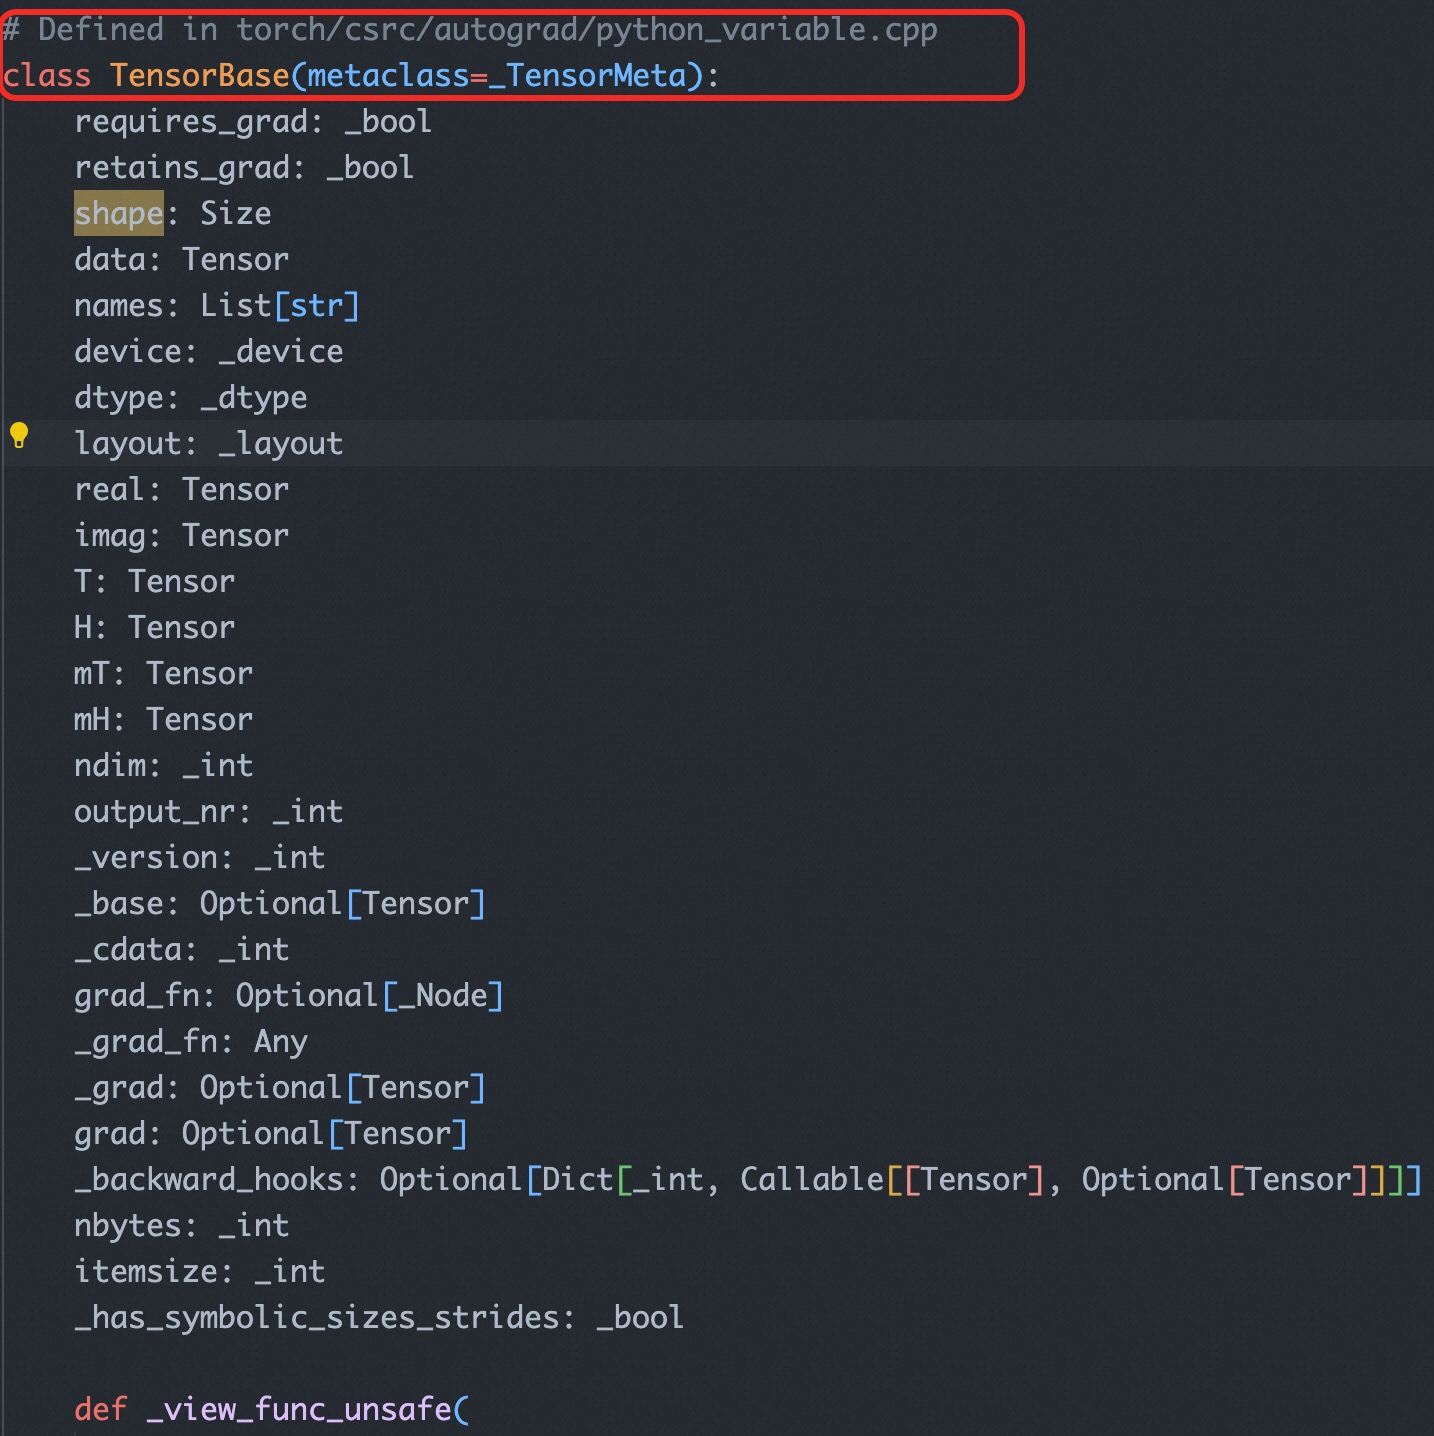The width and height of the screenshot is (1434, 1436).
Task: Click 'nbytes' attribute name
Action: click(x=127, y=1226)
